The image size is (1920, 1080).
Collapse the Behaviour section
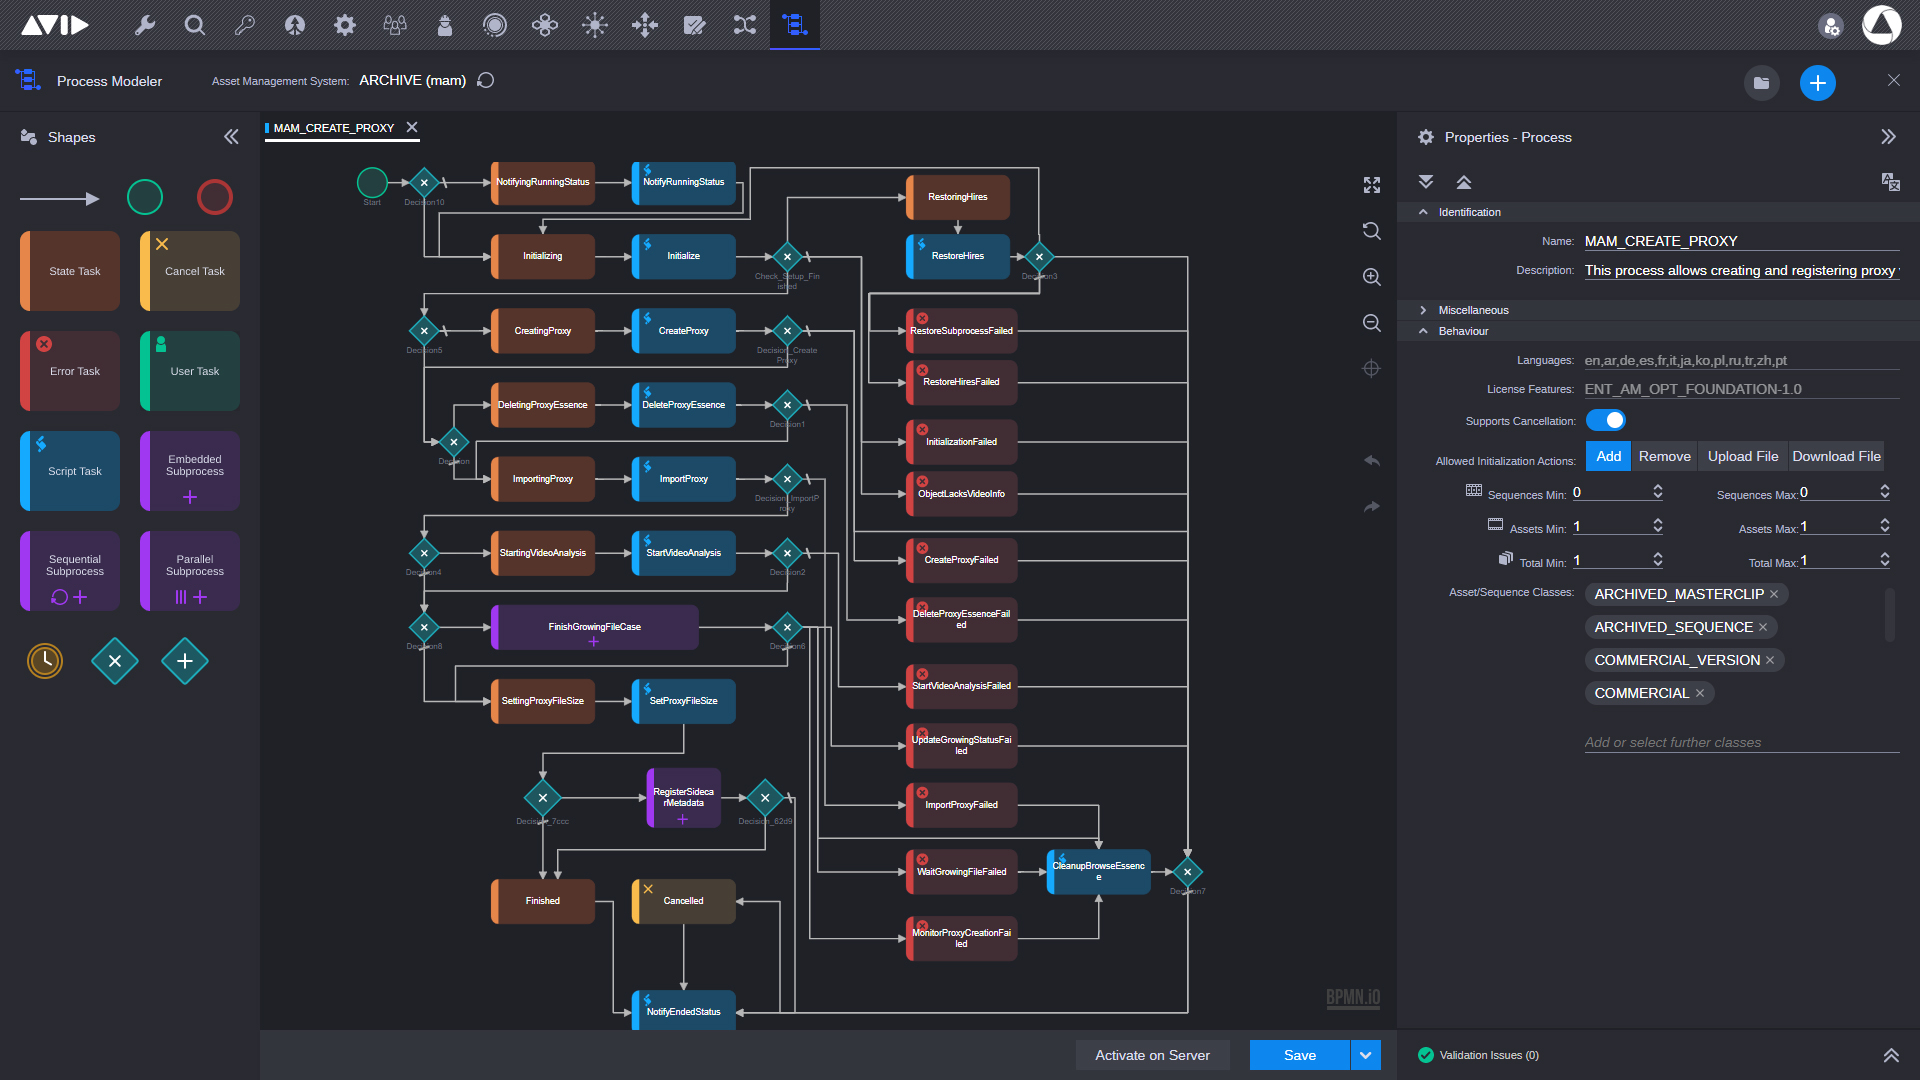point(1423,331)
